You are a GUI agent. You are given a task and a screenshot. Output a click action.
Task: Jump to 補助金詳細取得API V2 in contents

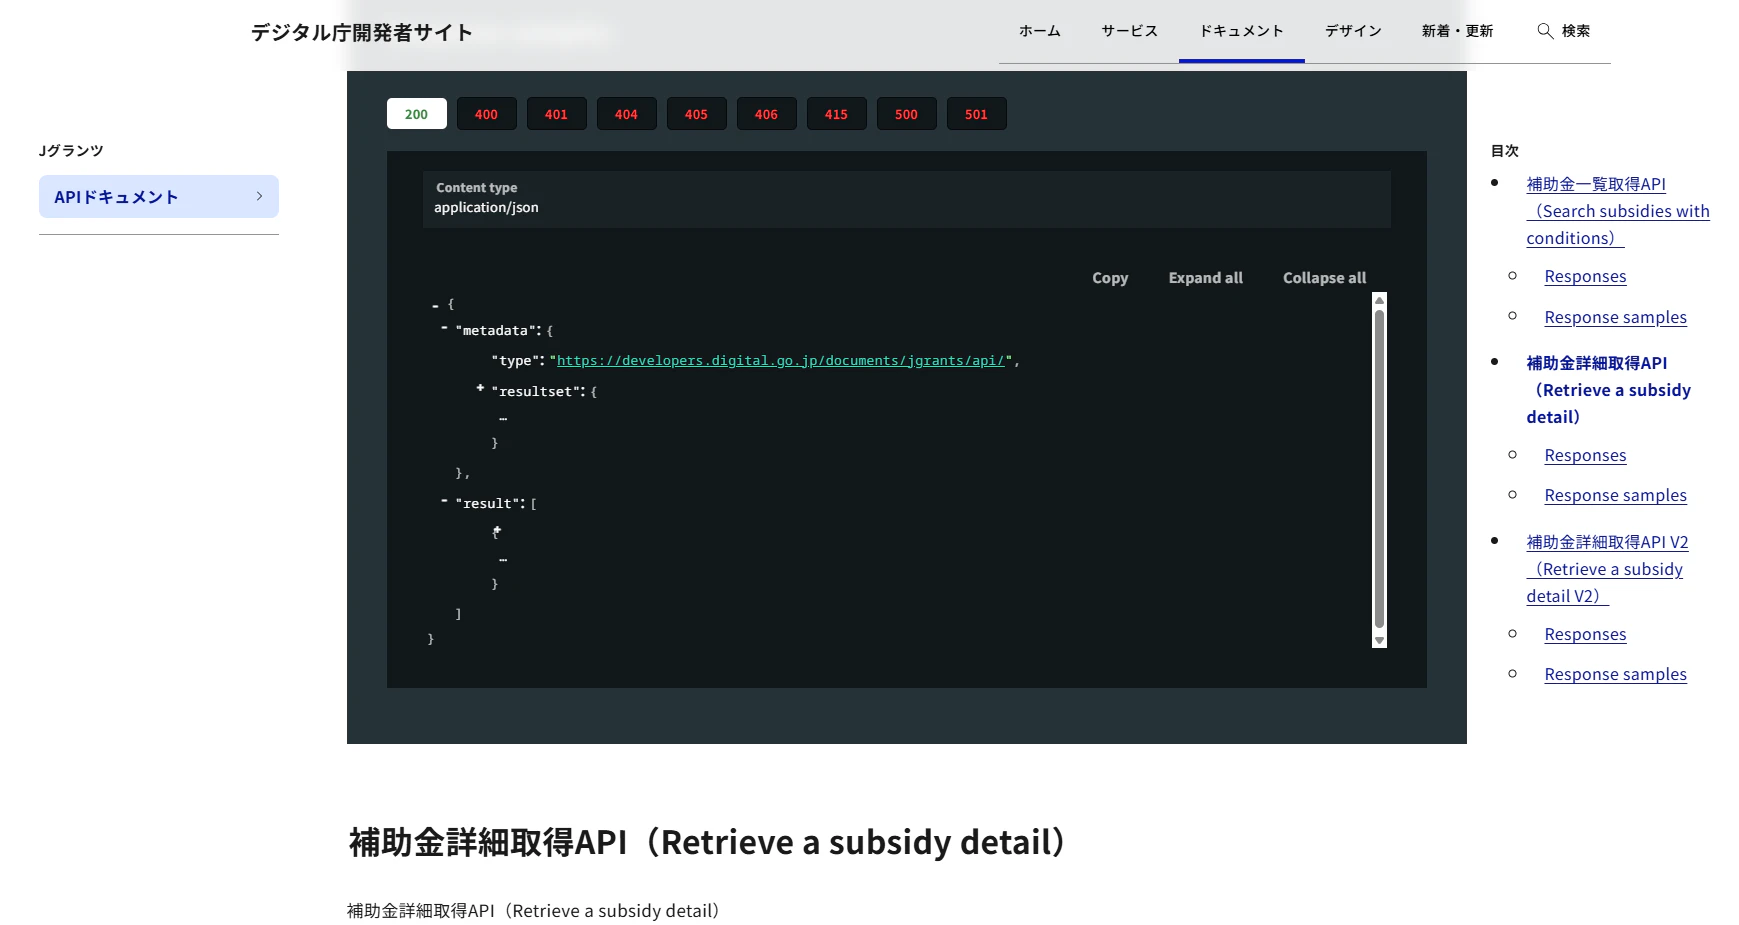click(x=1607, y=569)
